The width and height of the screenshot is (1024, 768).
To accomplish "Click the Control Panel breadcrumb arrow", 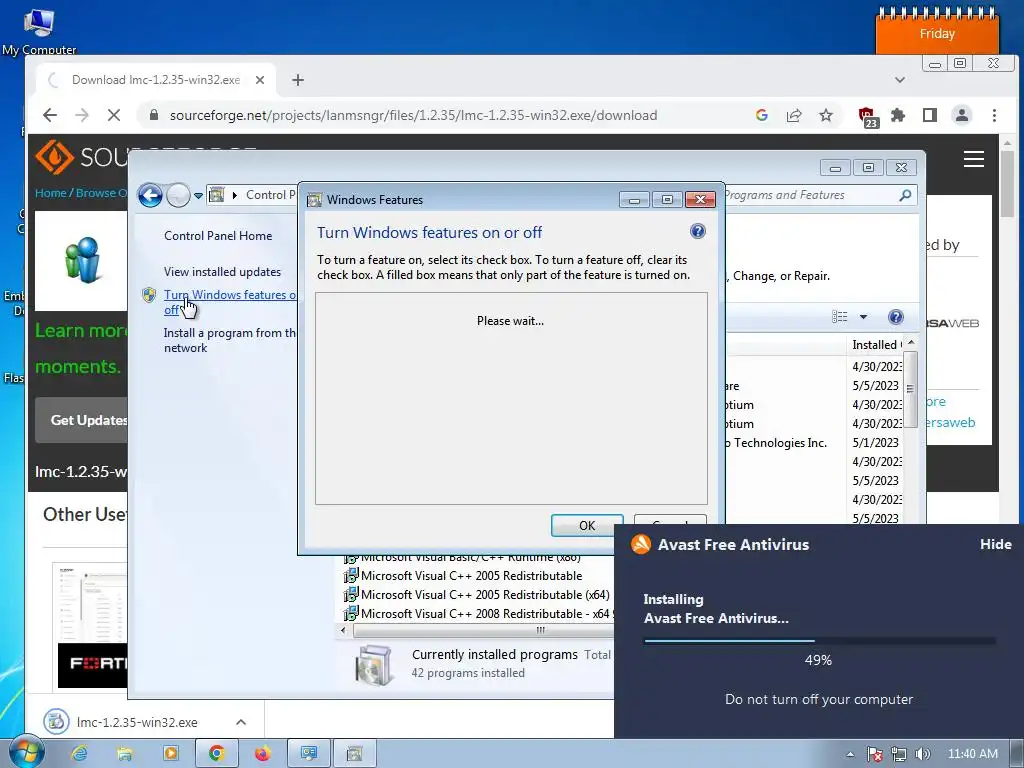I will coord(234,195).
